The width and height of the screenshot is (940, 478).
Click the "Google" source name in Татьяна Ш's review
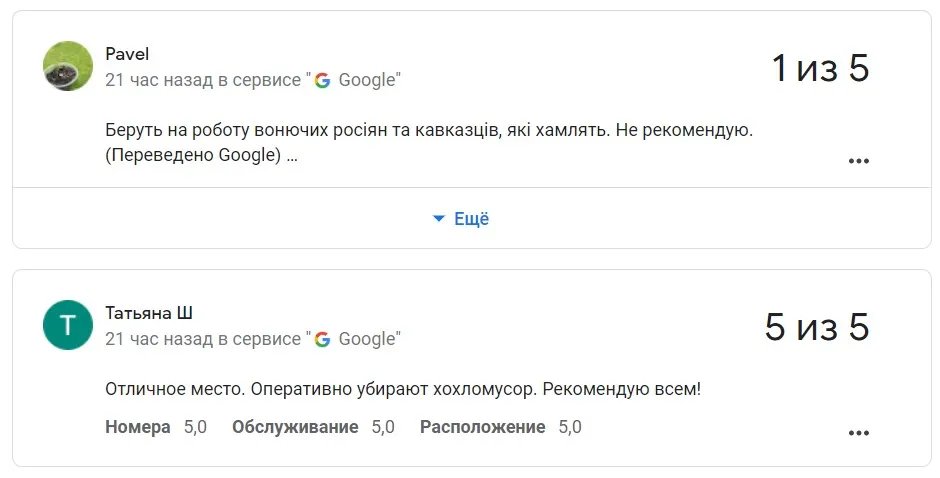(x=367, y=339)
